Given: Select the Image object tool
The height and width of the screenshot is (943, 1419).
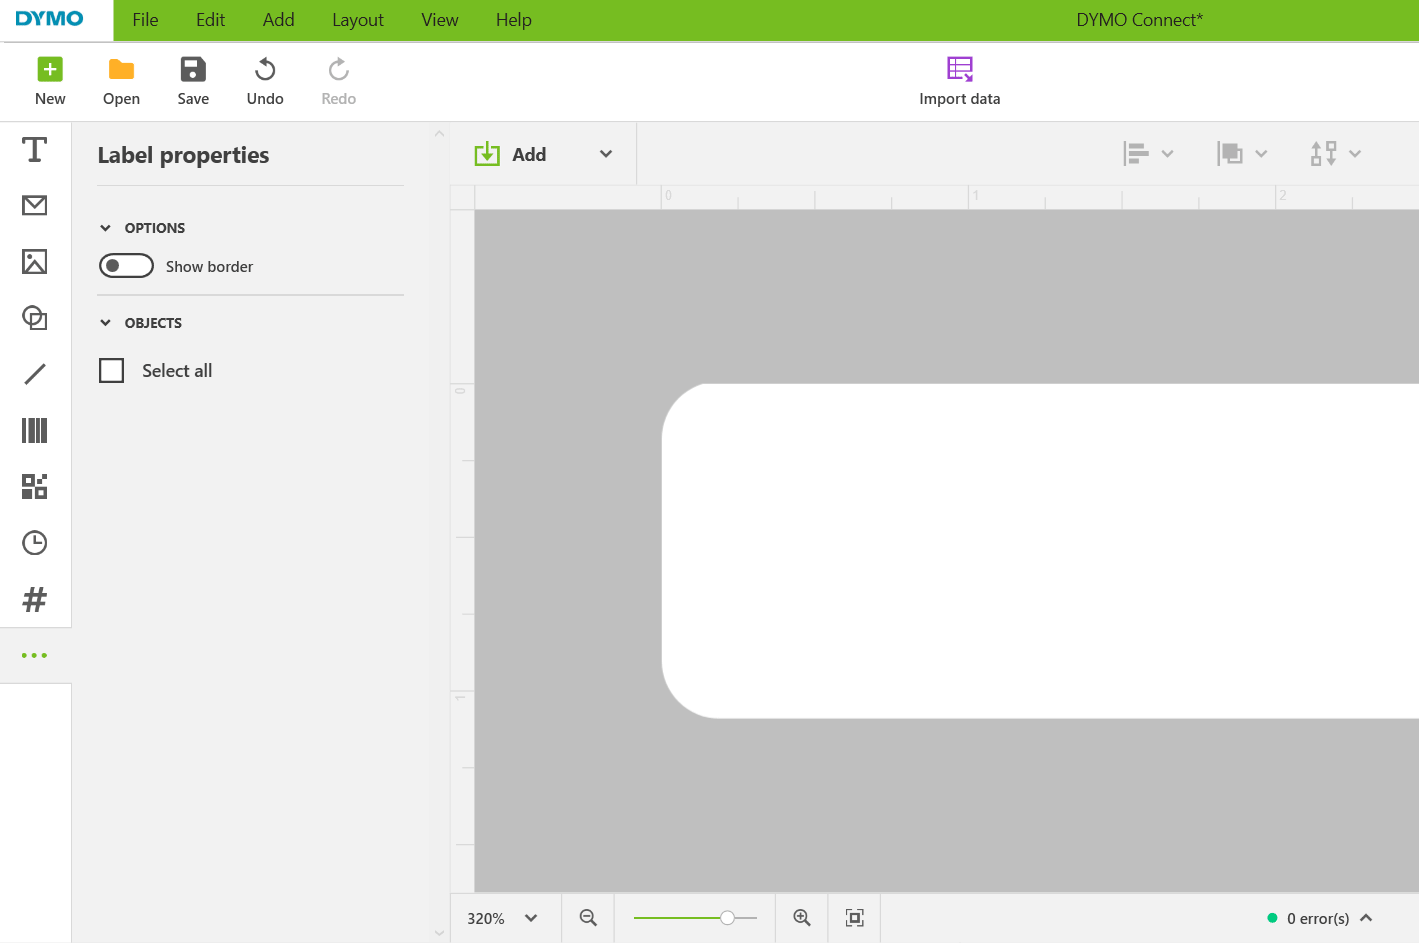Looking at the screenshot, I should pyautogui.click(x=35, y=262).
